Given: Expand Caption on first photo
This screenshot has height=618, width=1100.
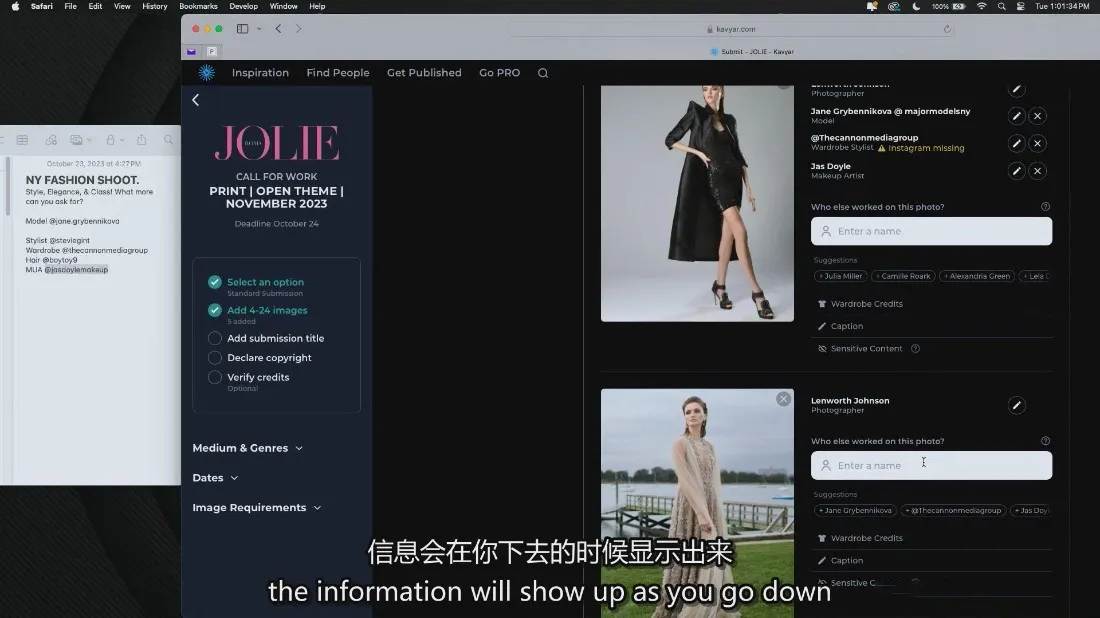Looking at the screenshot, I should [840, 326].
